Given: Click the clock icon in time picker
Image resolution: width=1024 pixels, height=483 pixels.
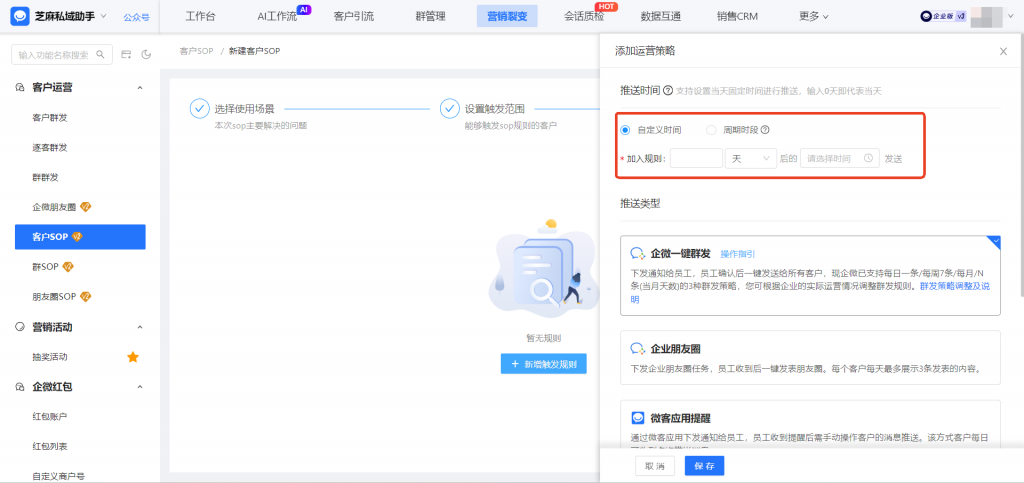Looking at the screenshot, I should coord(868,158).
